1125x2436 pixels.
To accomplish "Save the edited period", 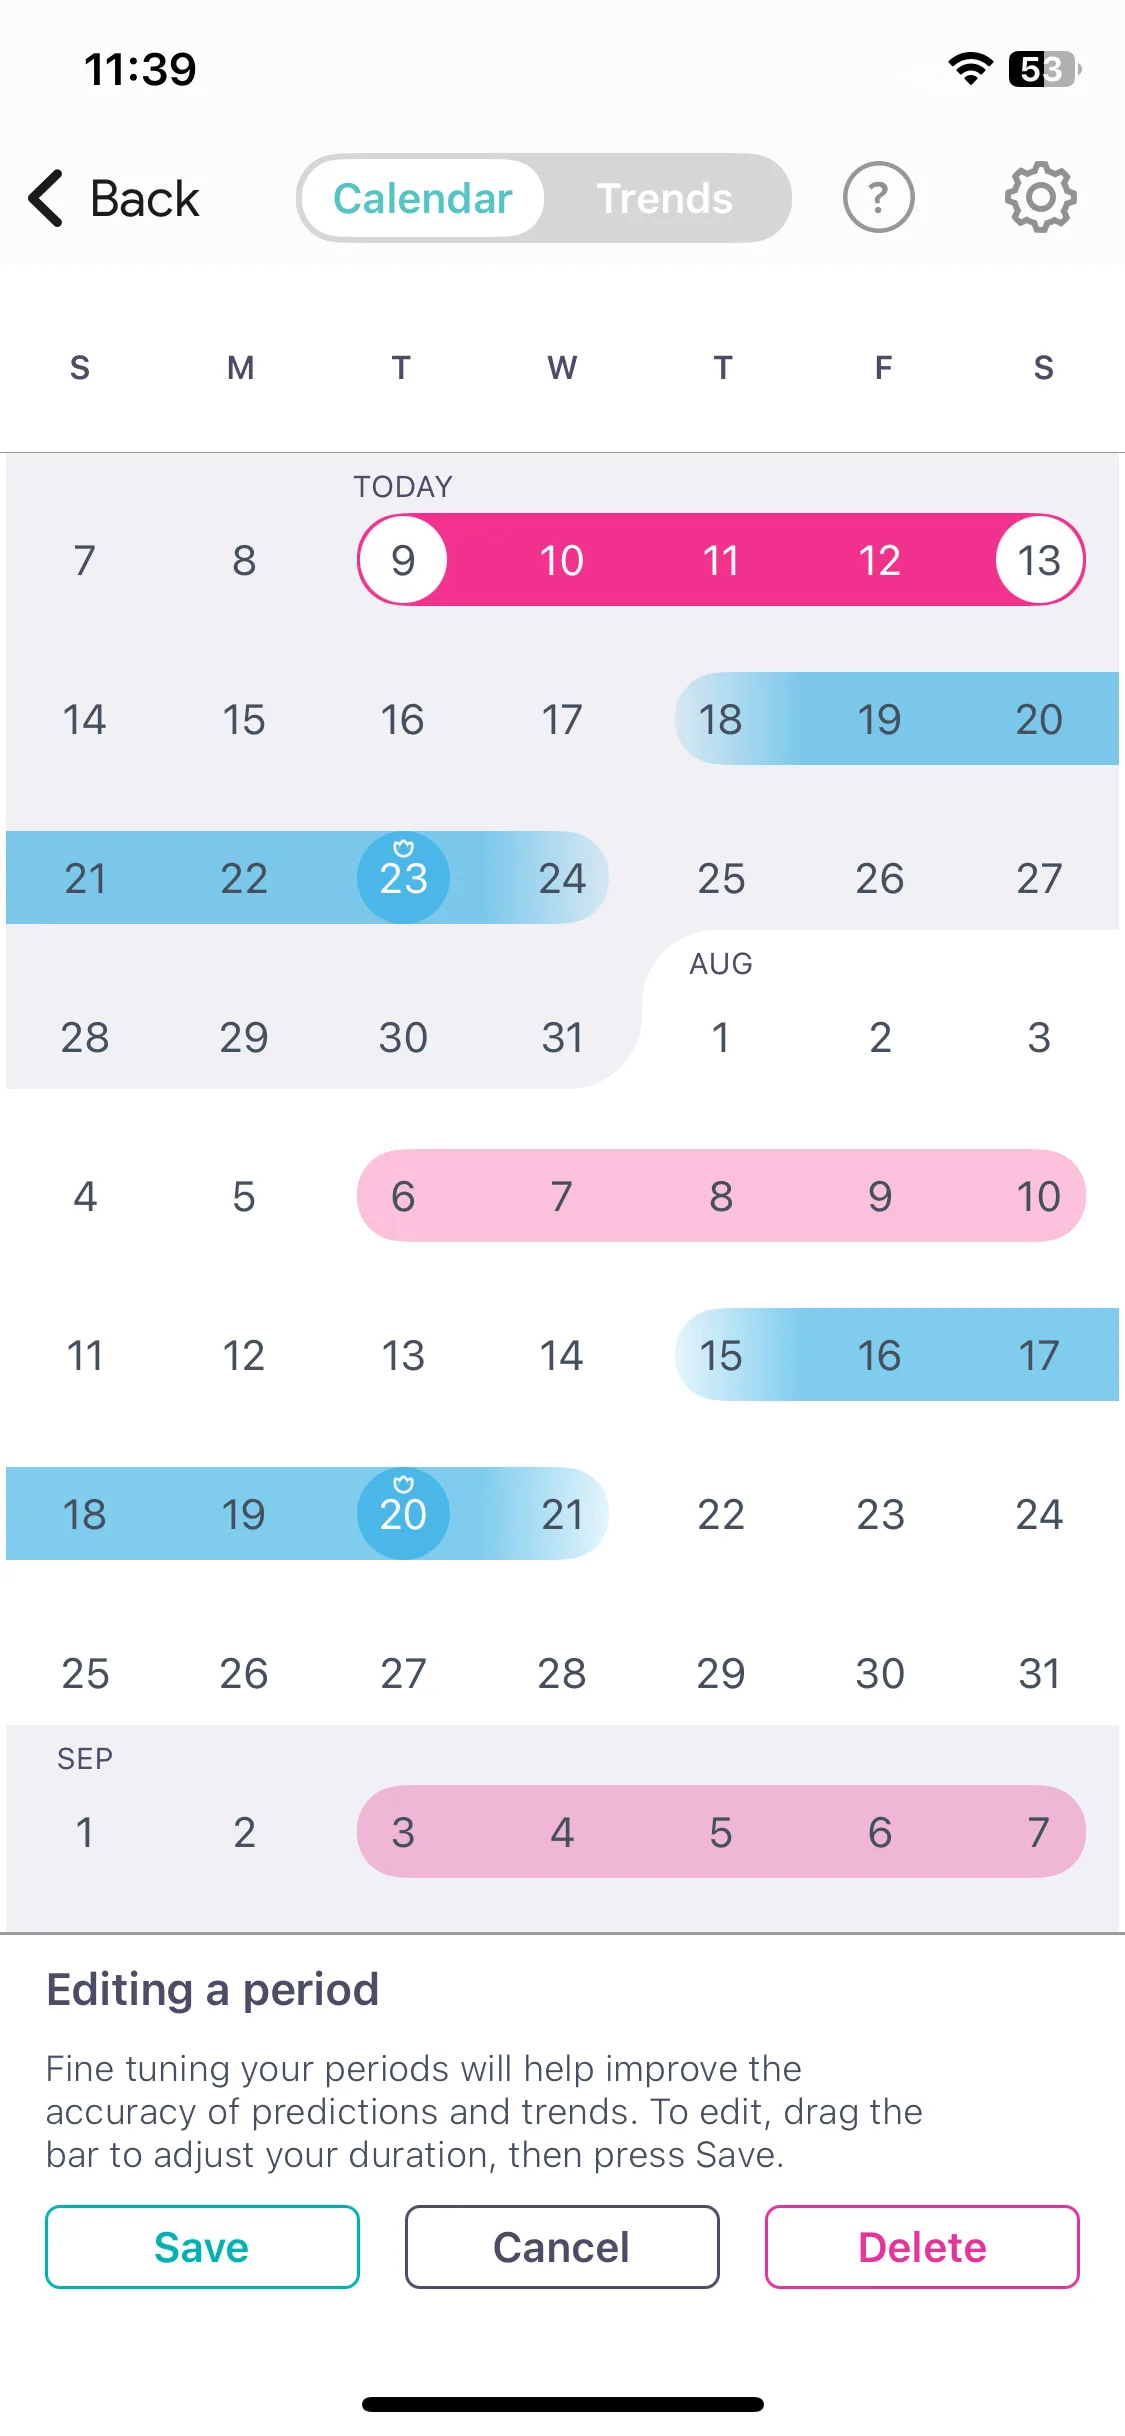I will click(202, 2247).
